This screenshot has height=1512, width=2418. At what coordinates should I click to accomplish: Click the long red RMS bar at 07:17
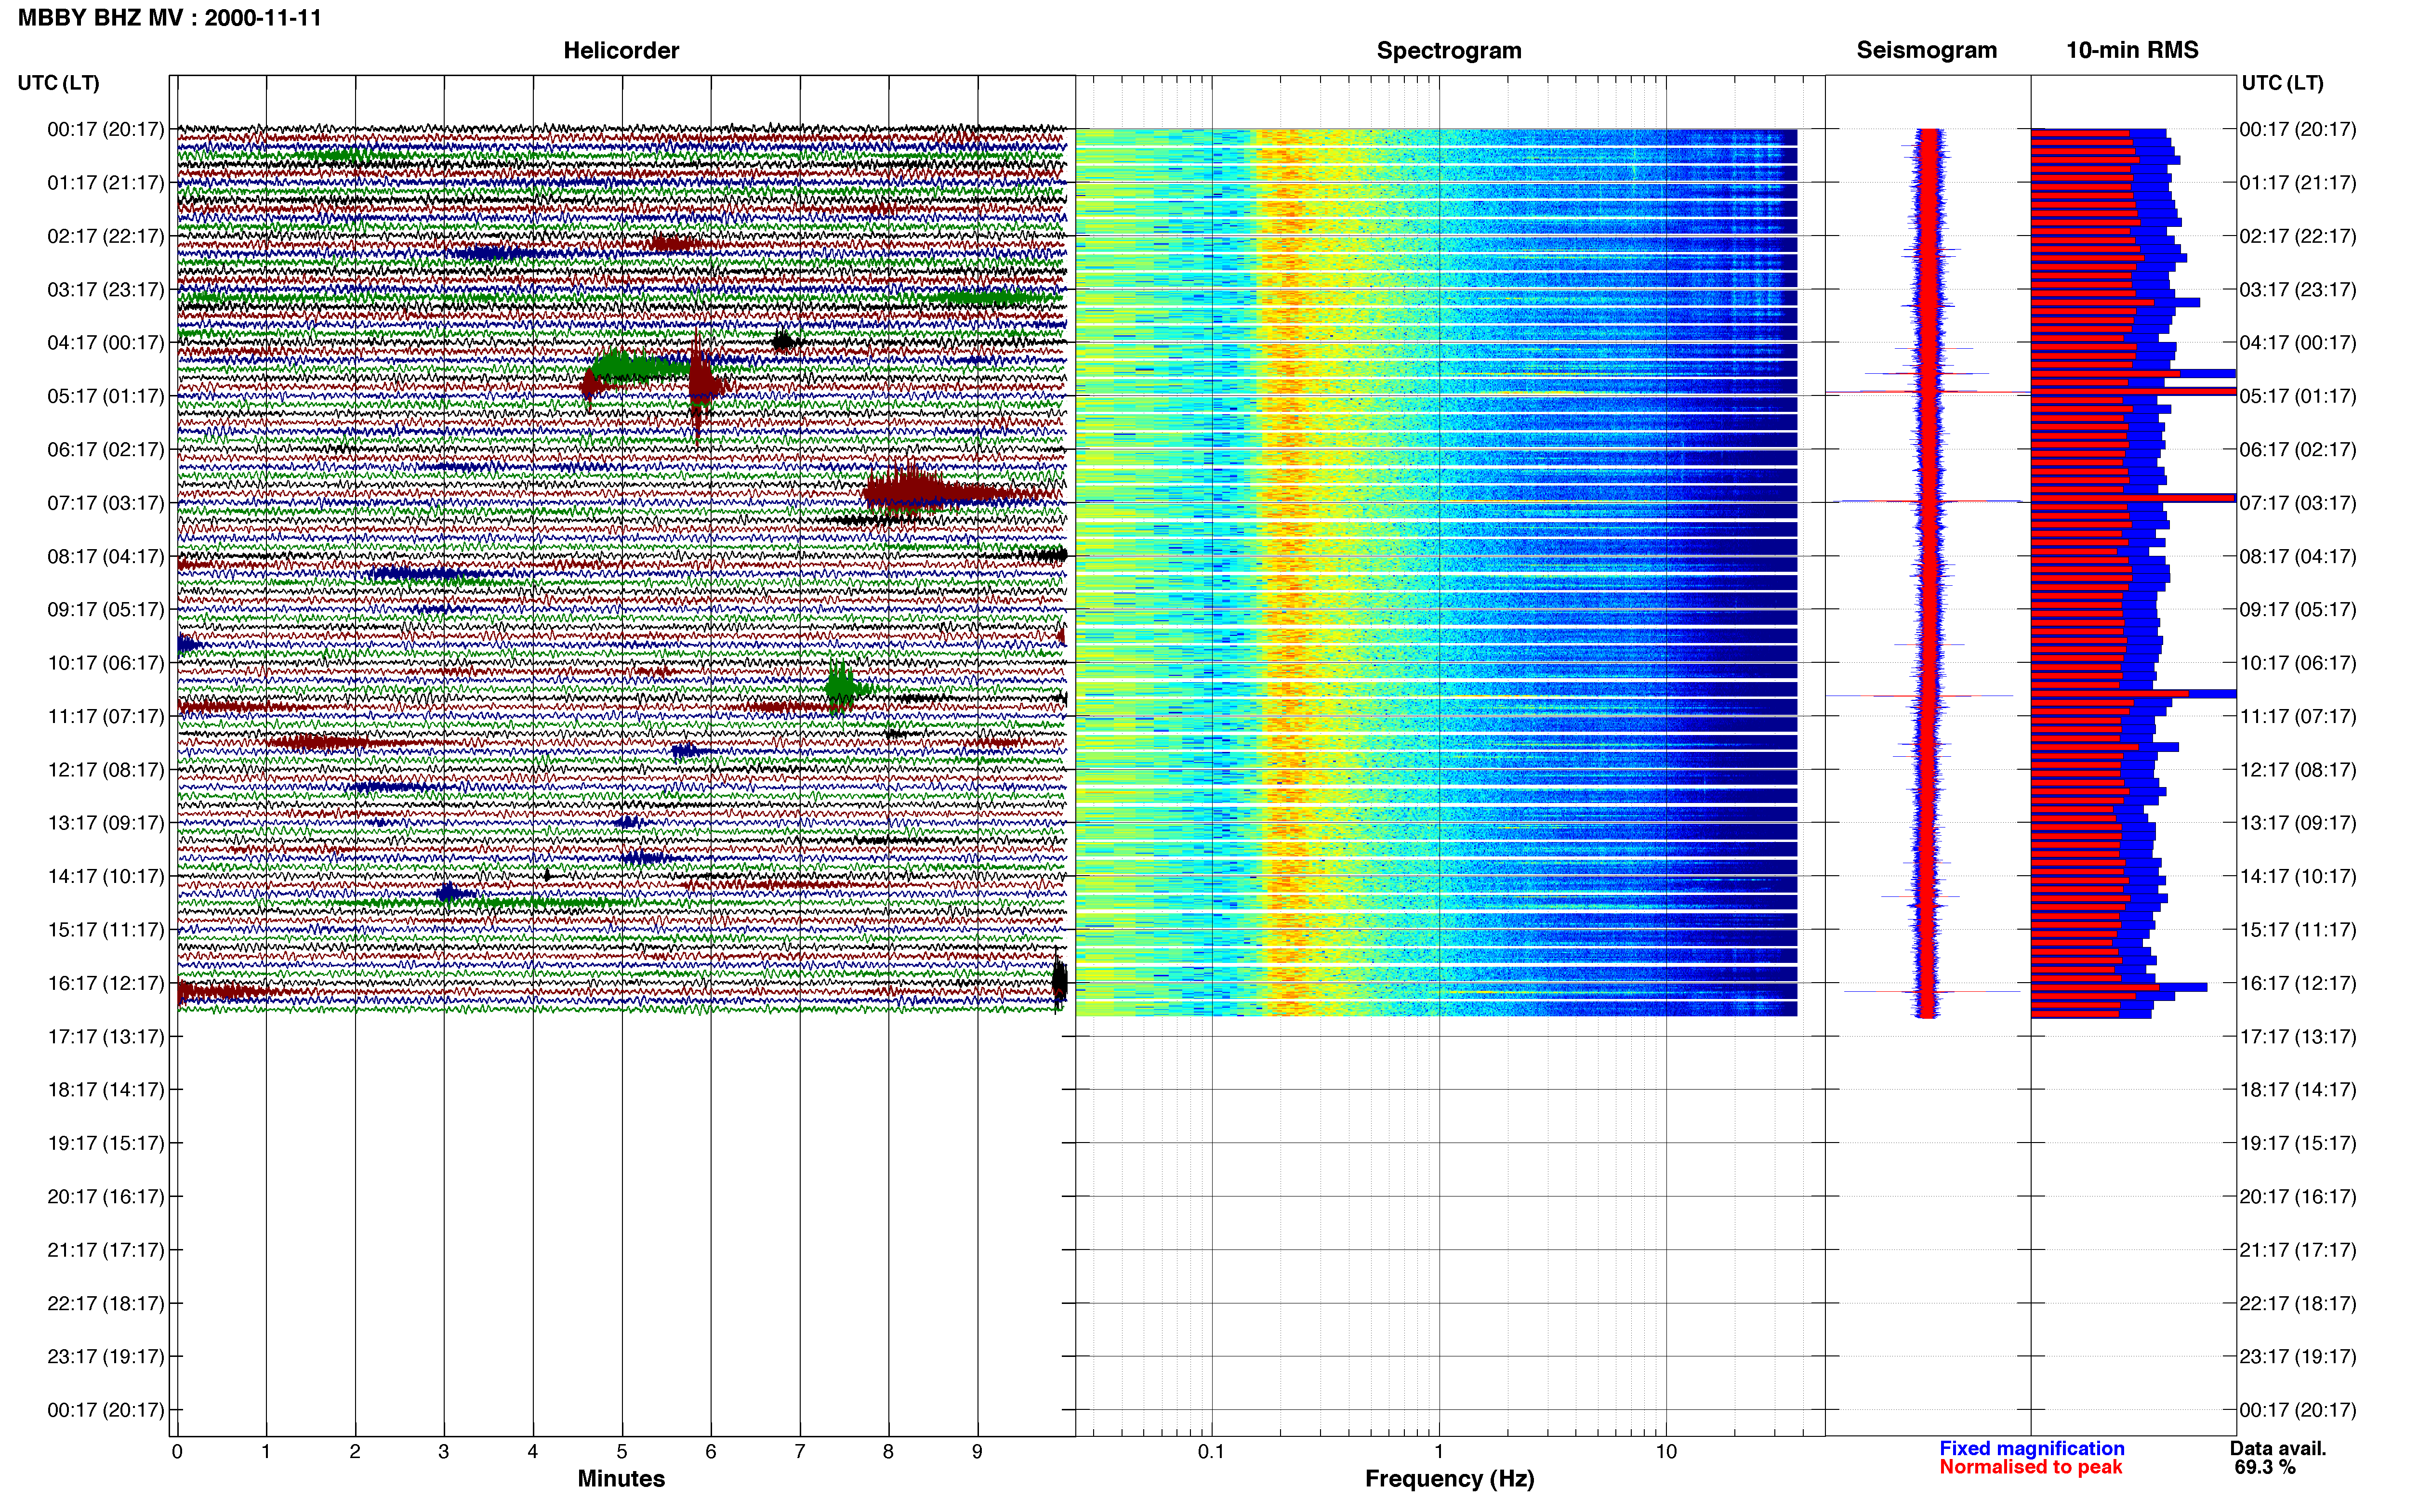click(x=2133, y=498)
